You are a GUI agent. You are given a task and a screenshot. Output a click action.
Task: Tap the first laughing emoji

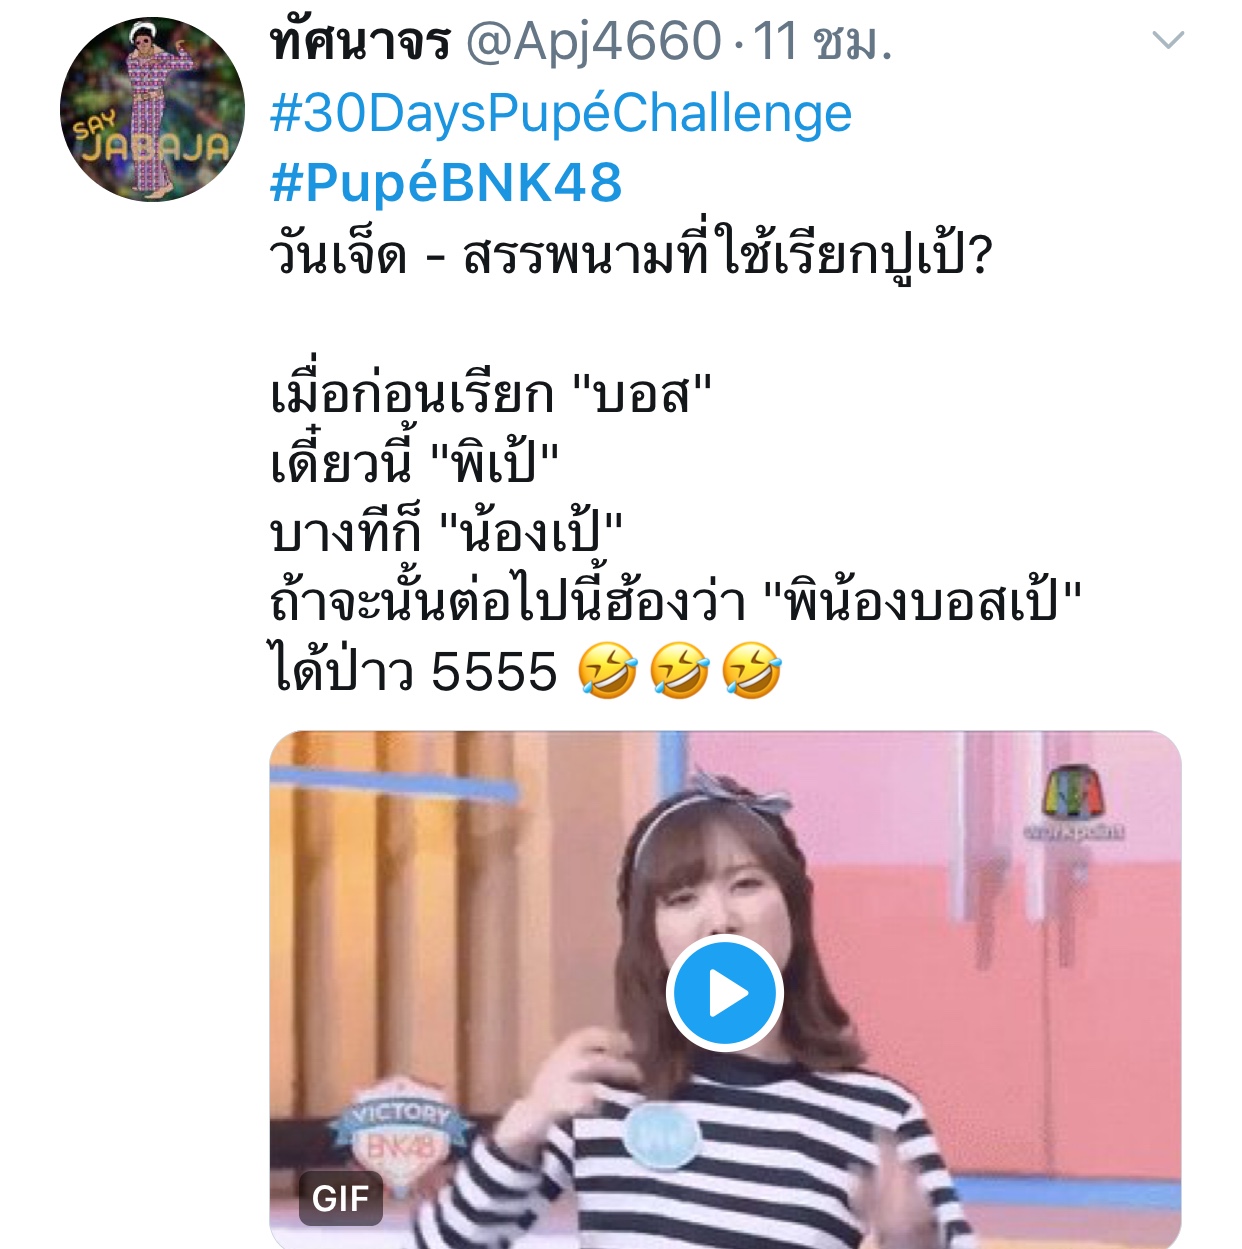click(x=608, y=670)
